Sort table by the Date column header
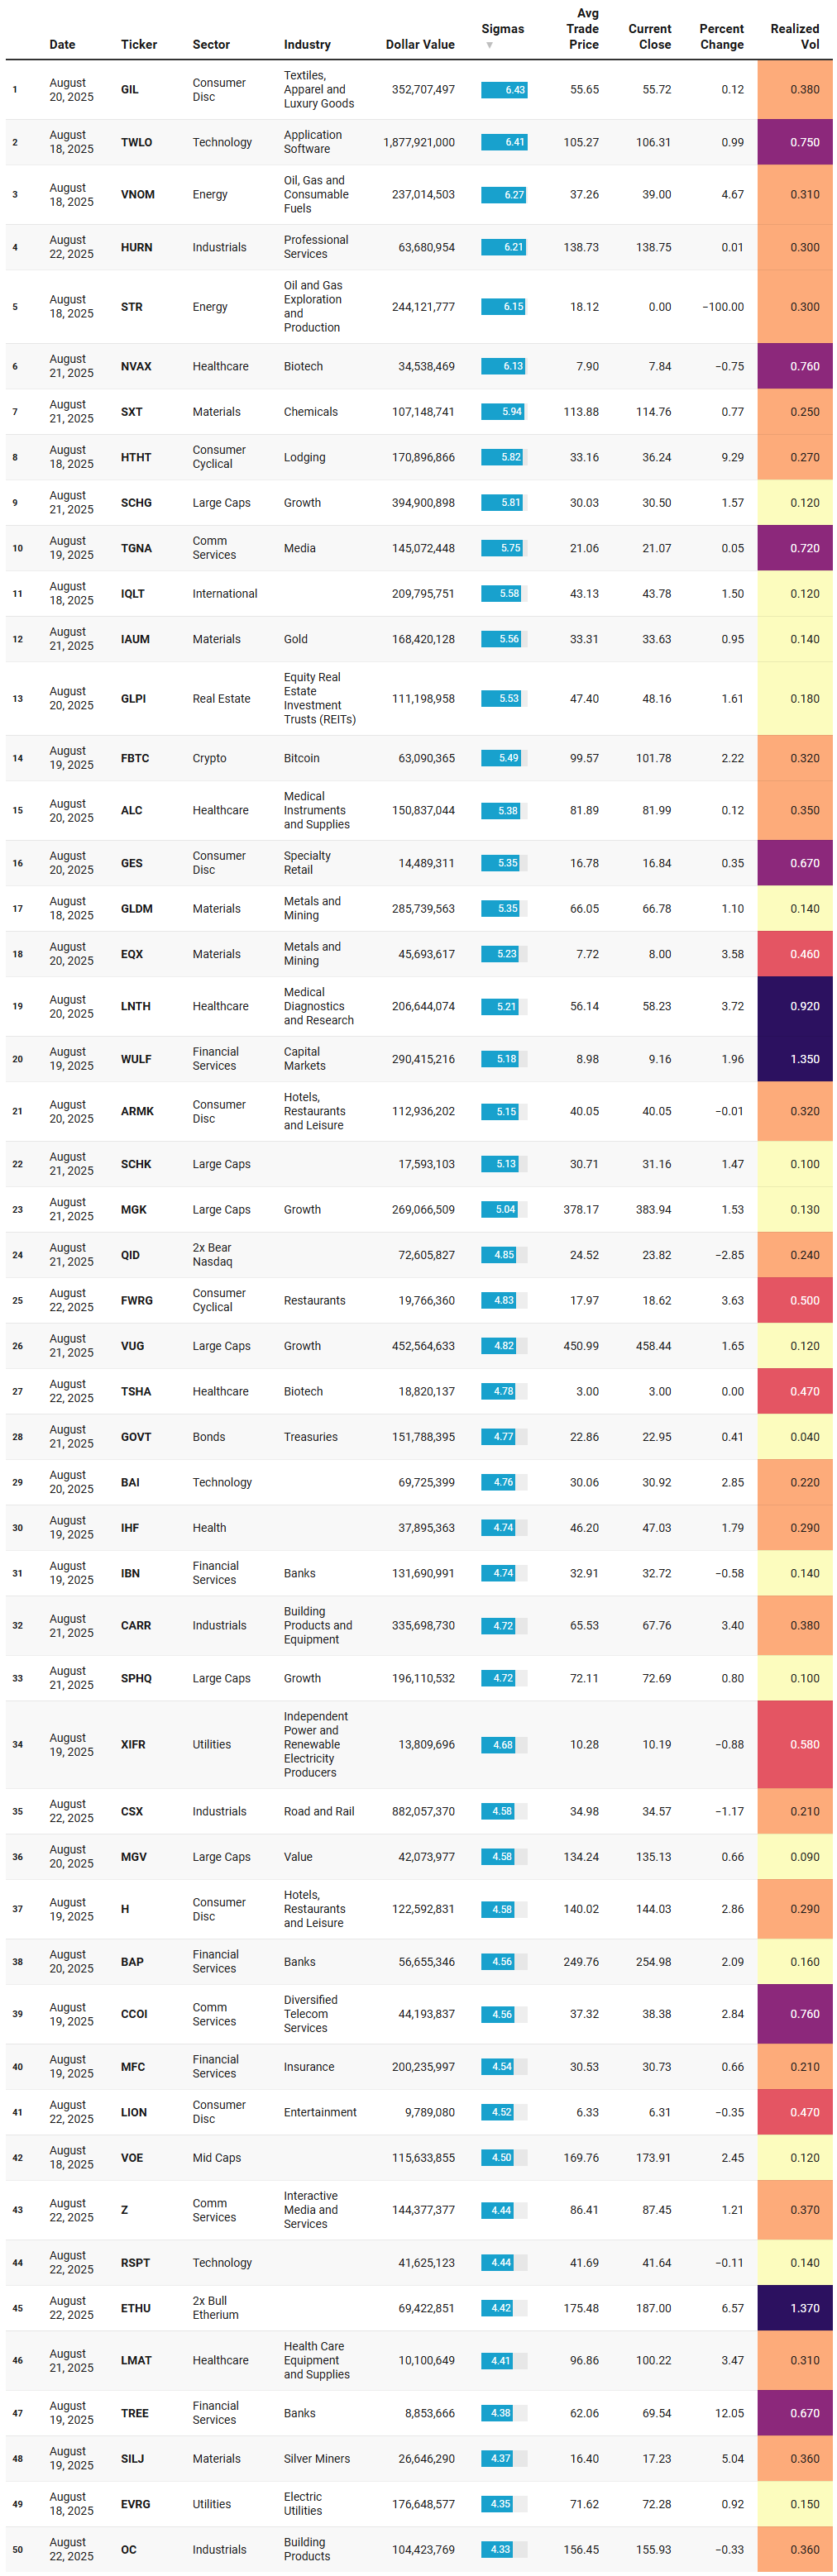Image resolution: width=837 pixels, height=2576 pixels. pyautogui.click(x=62, y=45)
